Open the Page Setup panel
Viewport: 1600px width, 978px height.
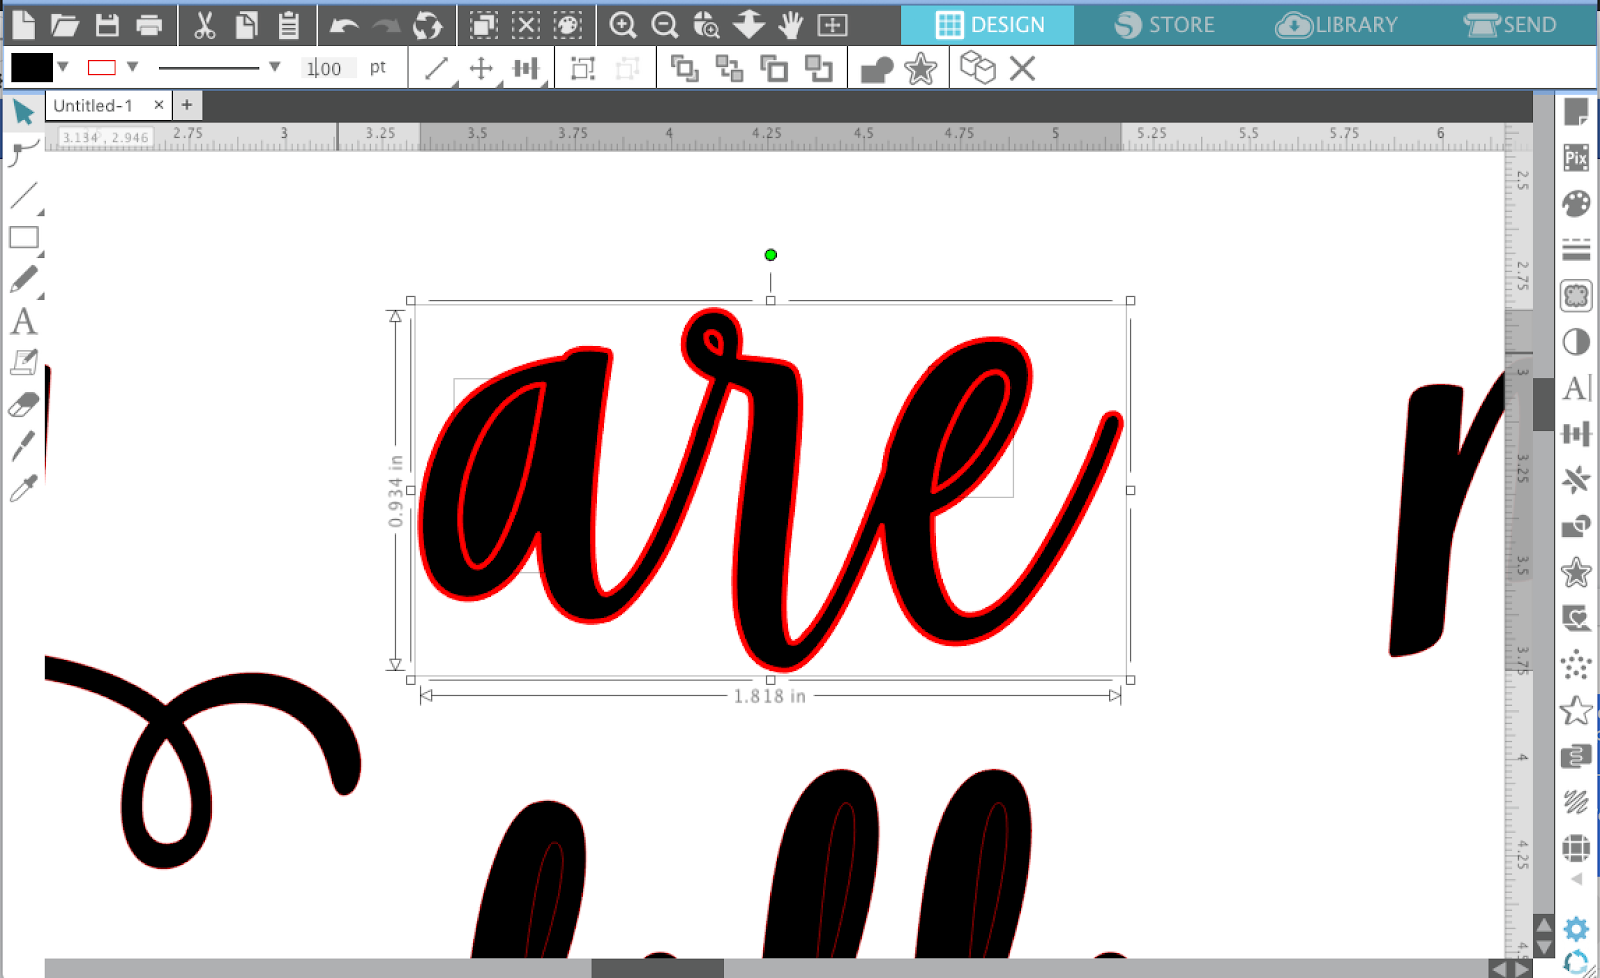click(1575, 113)
